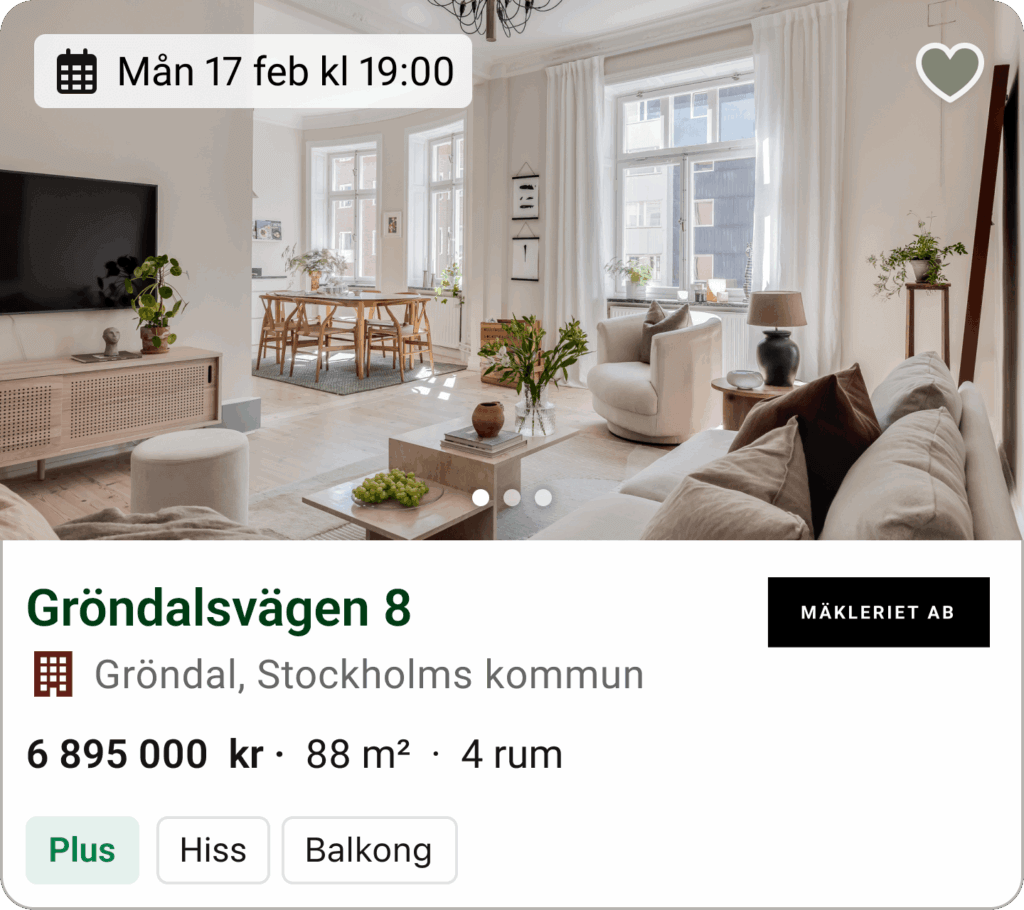This screenshot has height=910, width=1024.
Task: Click the wall-mounted TV in the photo
Action: [78, 242]
